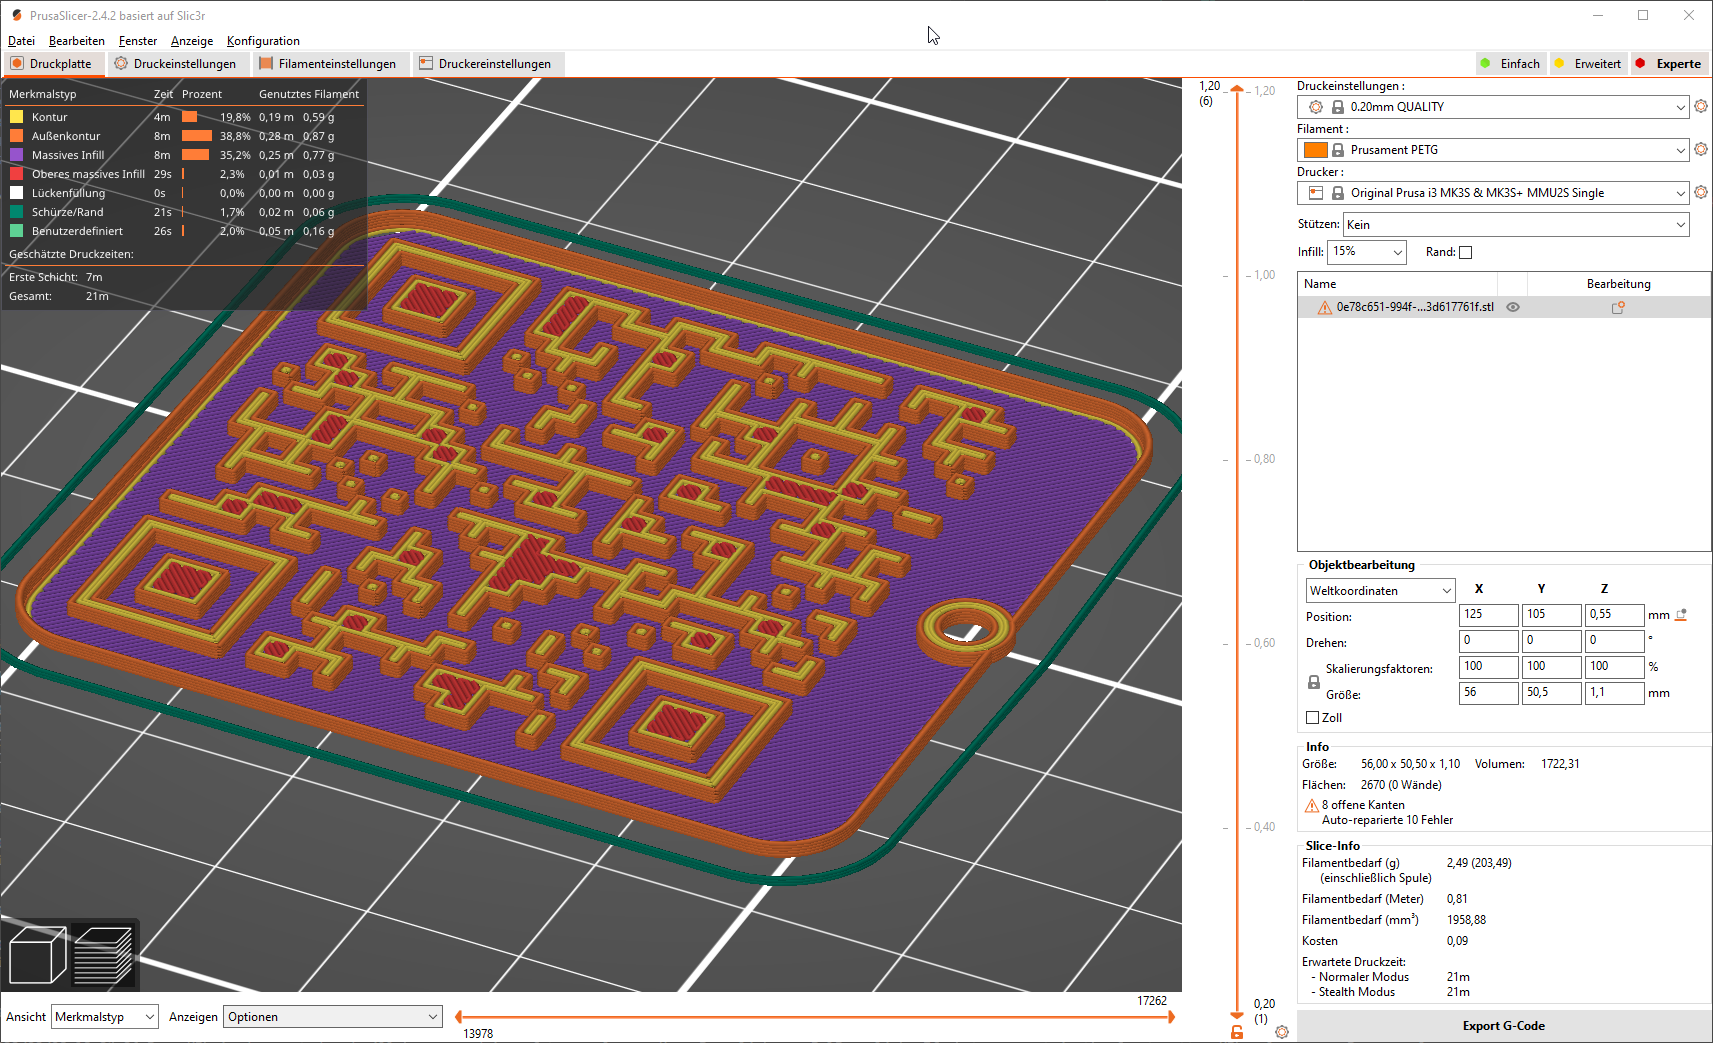Click the Massives Infill purple legend swatch
Screen dimensions: 1713x1043
[16, 155]
